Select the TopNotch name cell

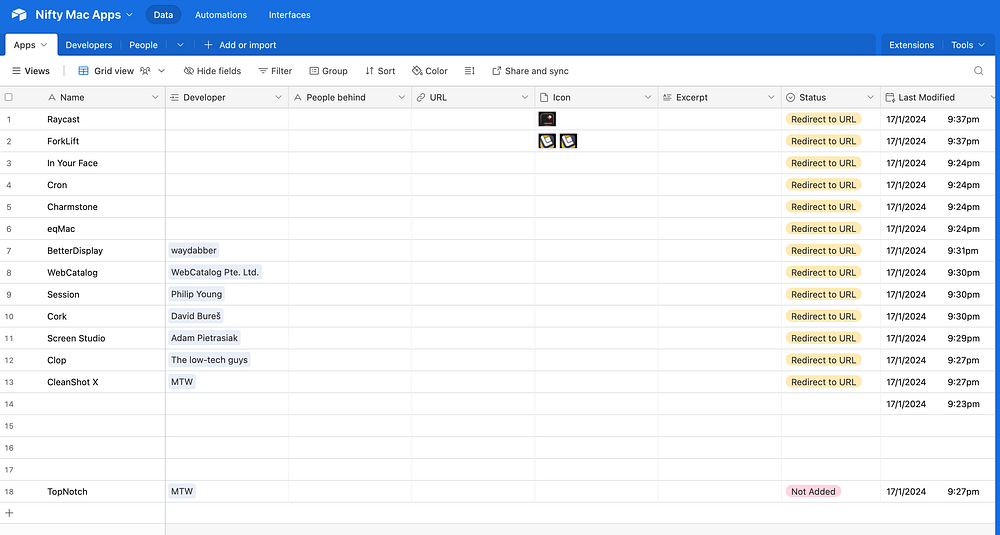pyautogui.click(x=83, y=492)
